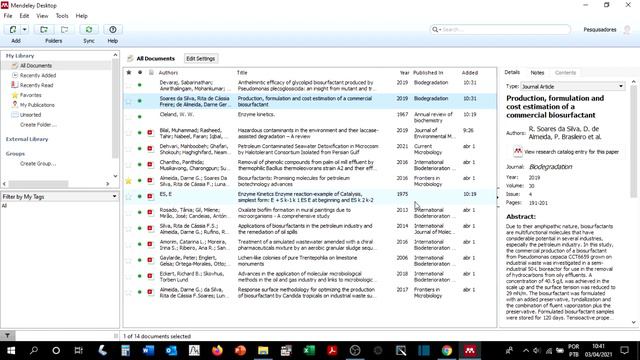Image resolution: width=640 pixels, height=360 pixels.
Task: Open the Tools menu
Action: click(x=62, y=16)
